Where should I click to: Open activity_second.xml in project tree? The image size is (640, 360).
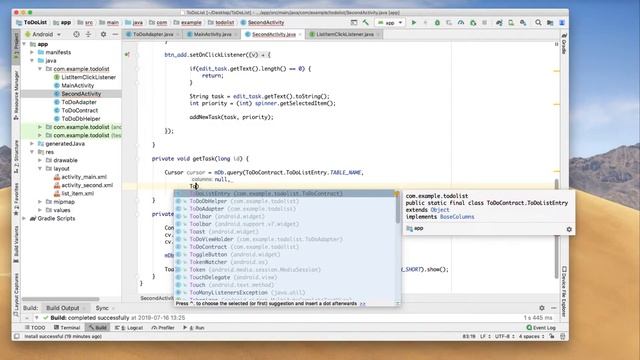pos(87,185)
